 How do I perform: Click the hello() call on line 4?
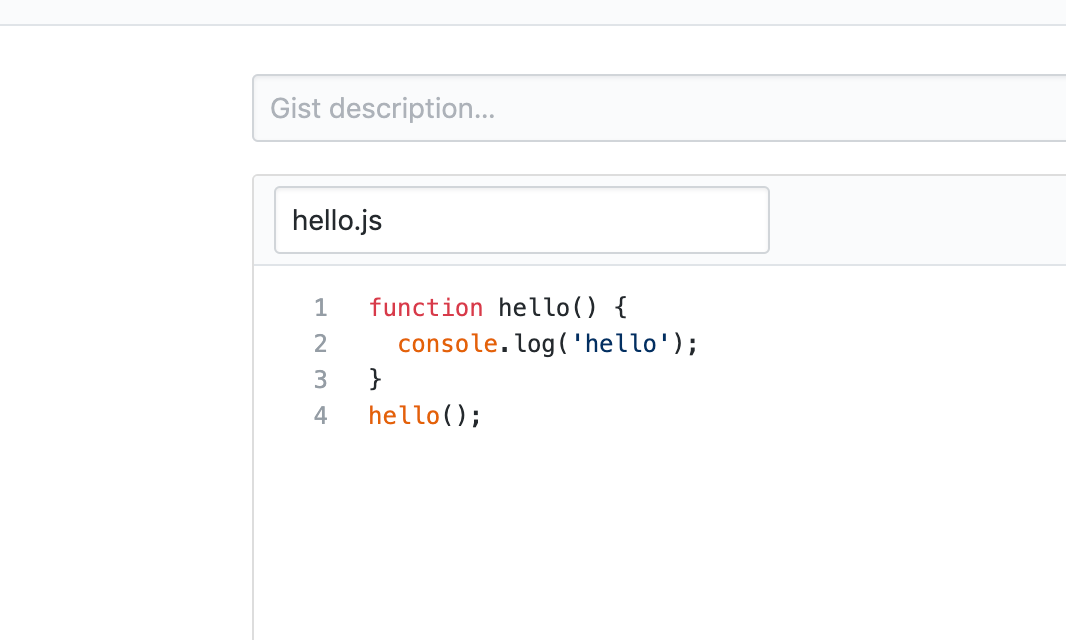point(404,415)
